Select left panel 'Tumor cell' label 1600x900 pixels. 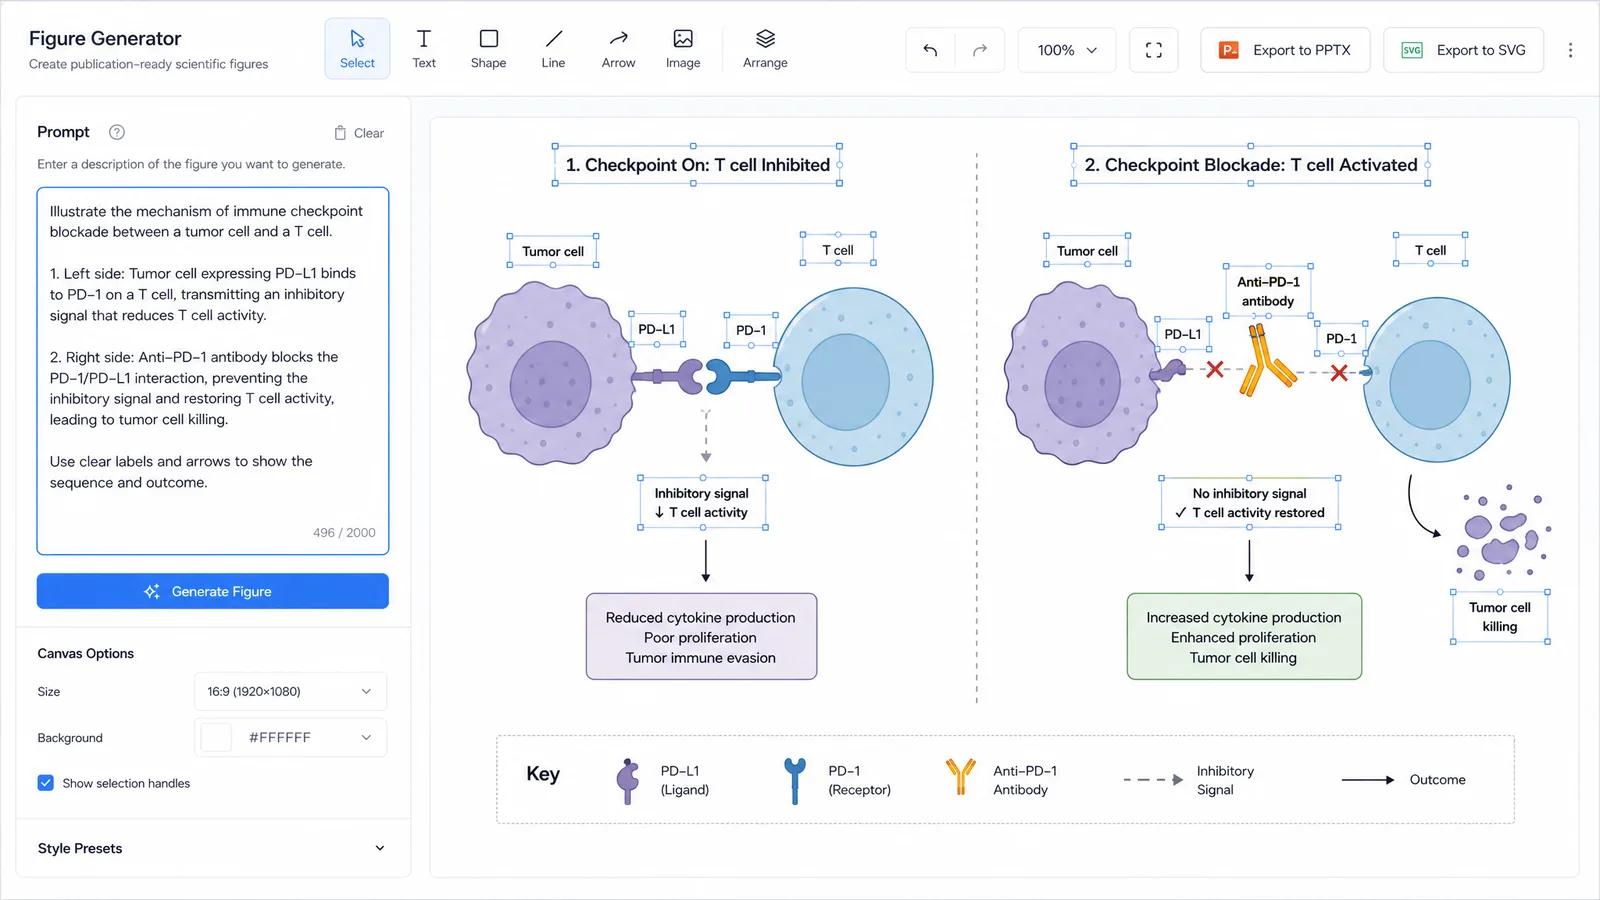pyautogui.click(x=553, y=251)
